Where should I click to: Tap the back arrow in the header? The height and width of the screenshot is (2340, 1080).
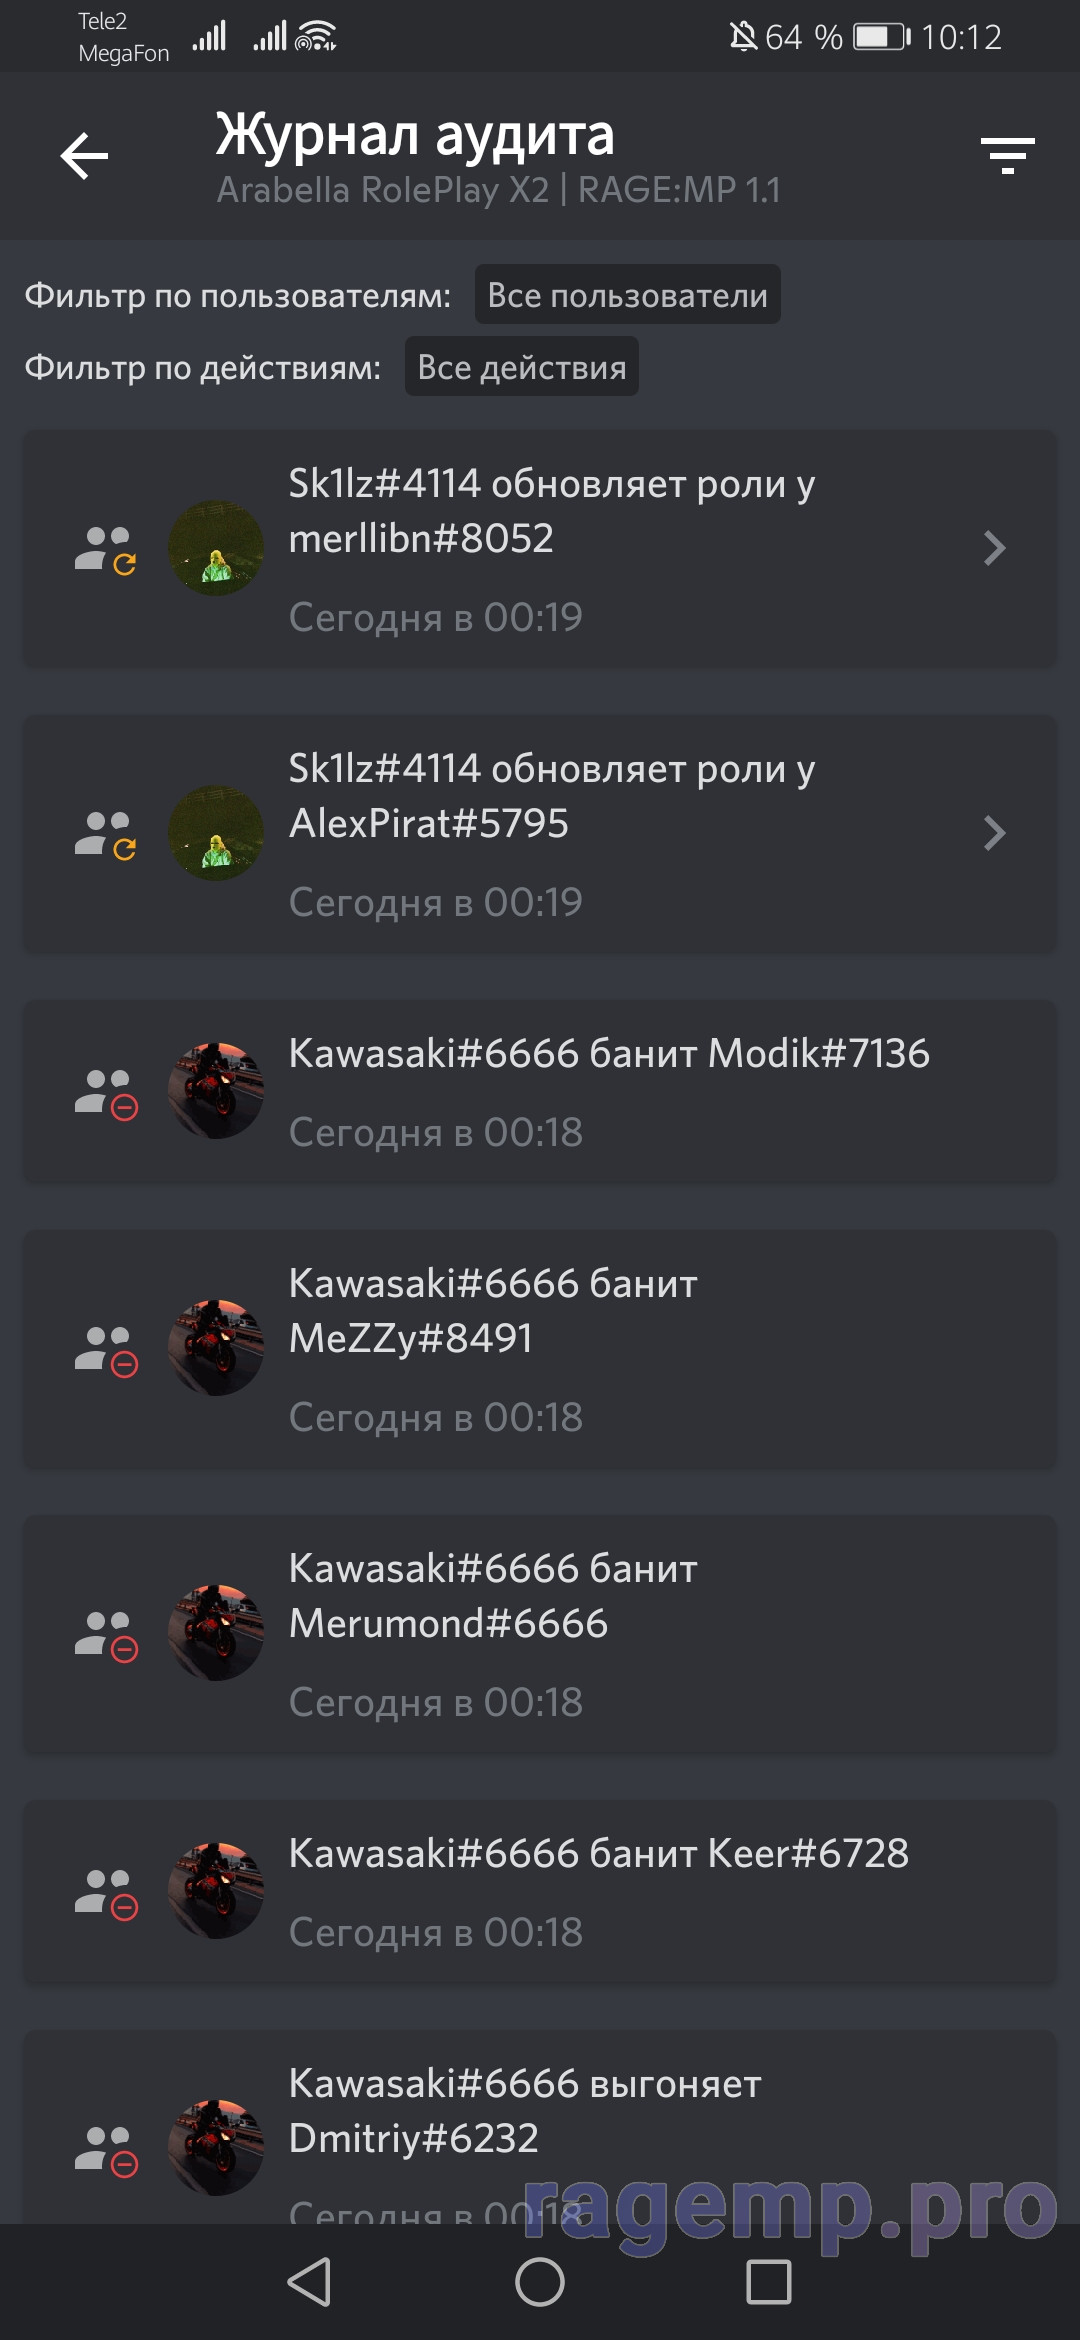tap(84, 156)
